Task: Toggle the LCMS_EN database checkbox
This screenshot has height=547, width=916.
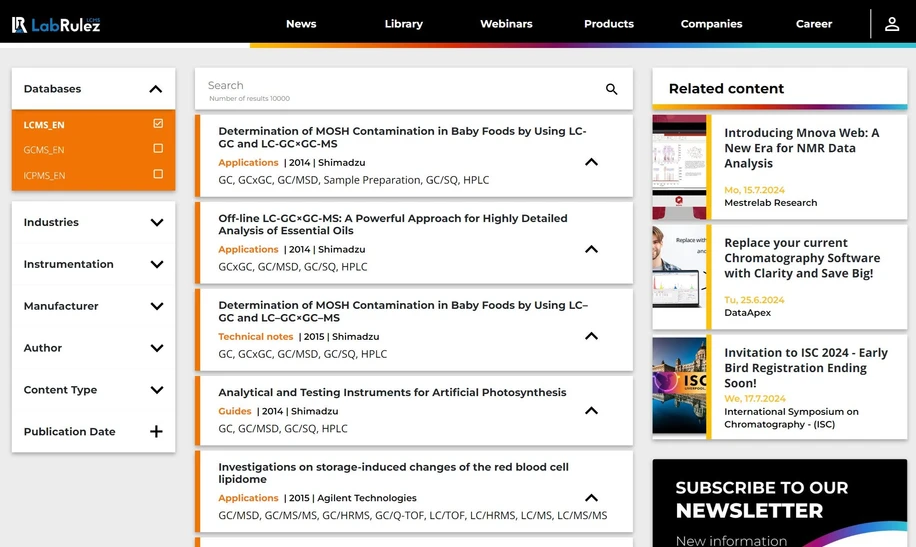Action: (x=158, y=123)
